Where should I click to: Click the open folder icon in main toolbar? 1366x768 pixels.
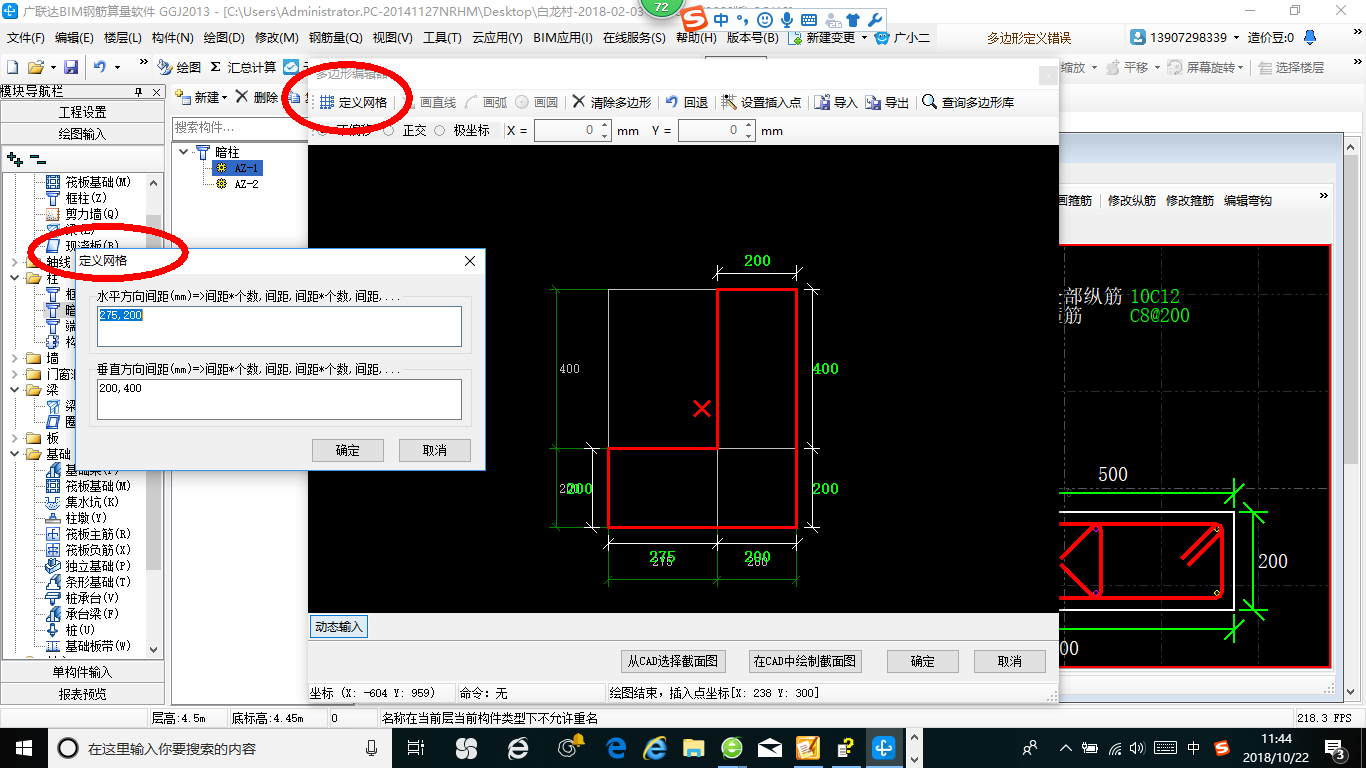coord(35,67)
